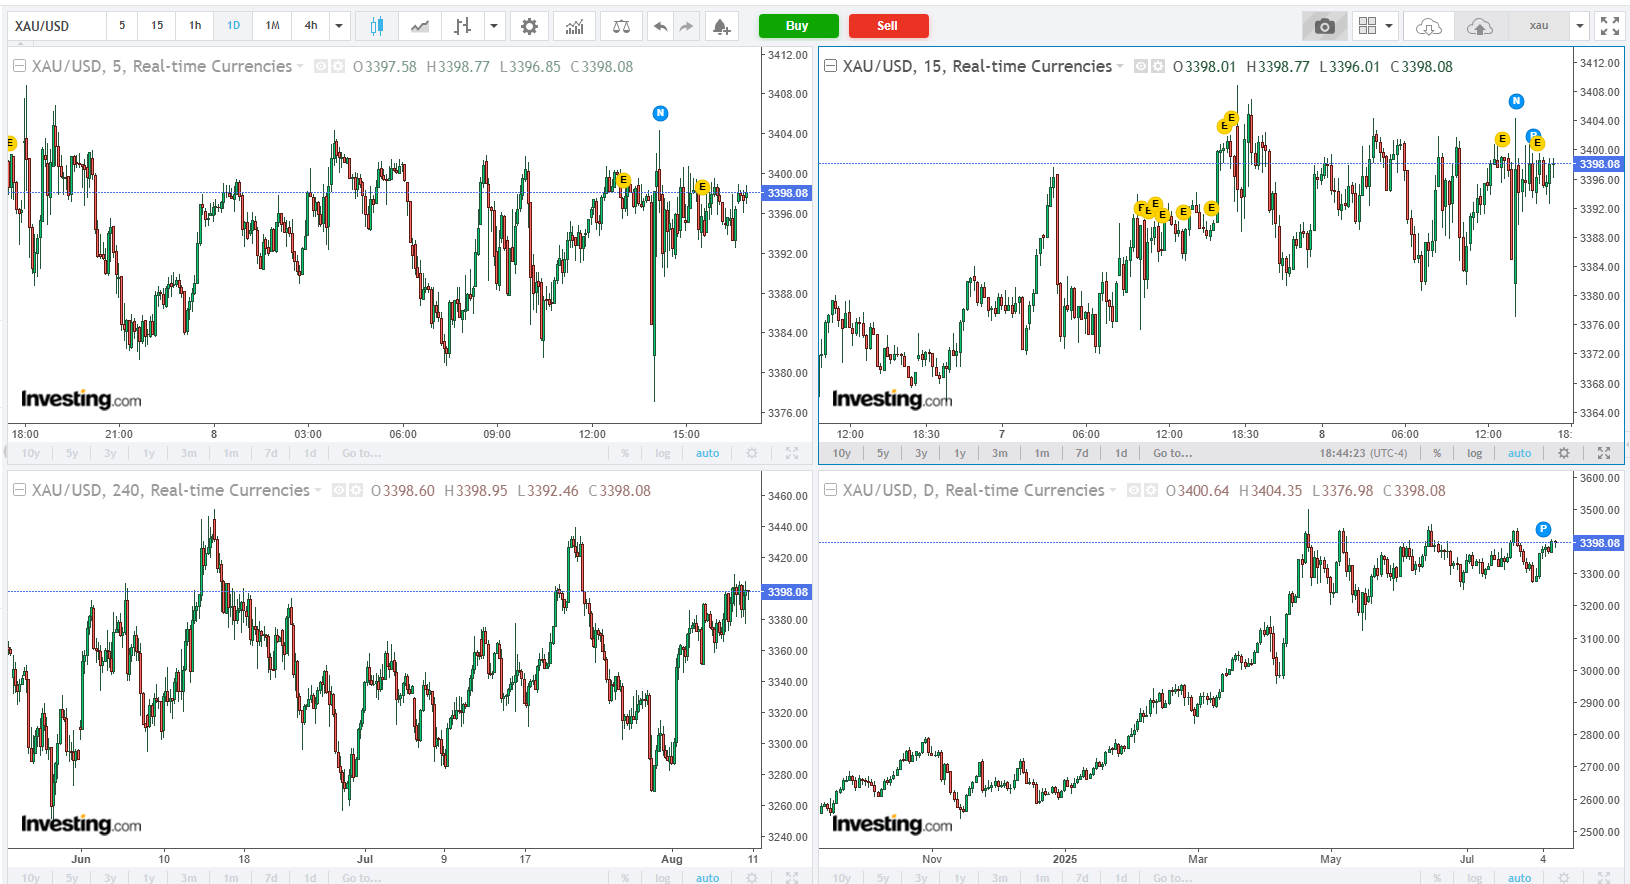Open 15-minute chart title dropdown arrow
The image size is (1630, 884).
click(1120, 67)
